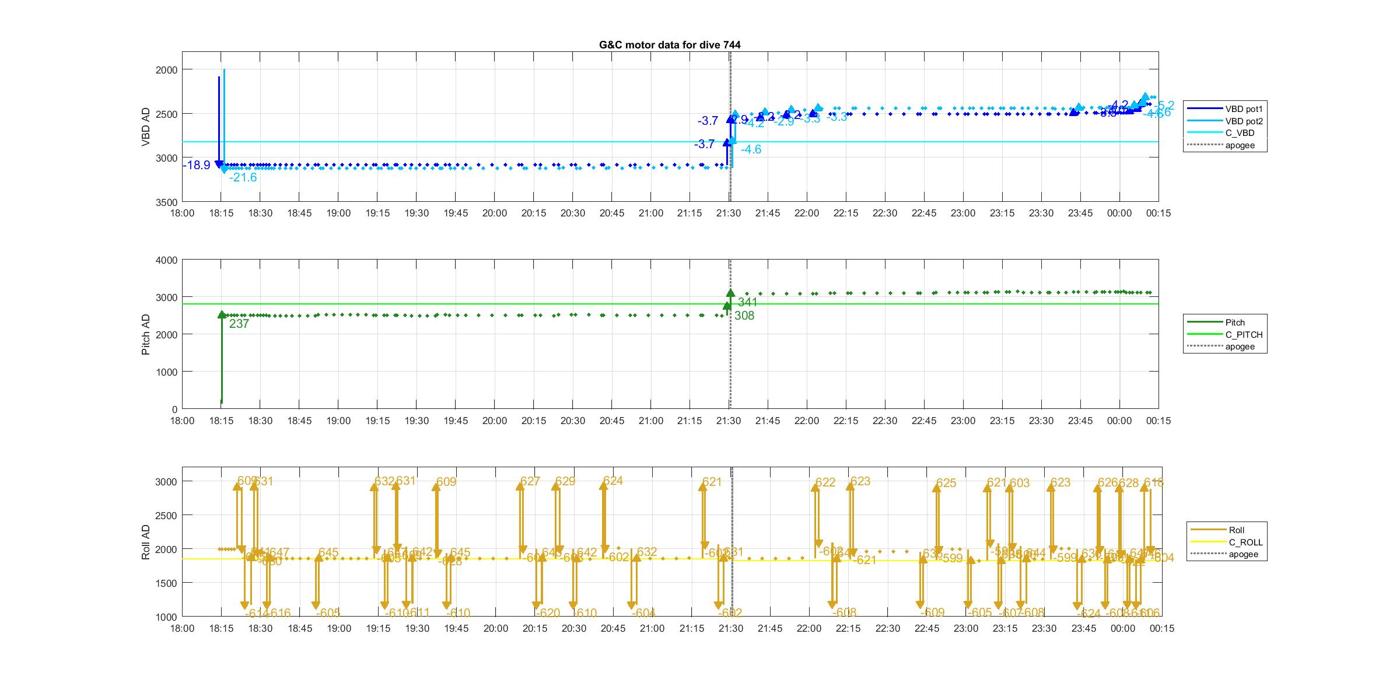Click the "-605" roll annotation near 18:50
The height and width of the screenshot is (693, 1400).
point(329,613)
